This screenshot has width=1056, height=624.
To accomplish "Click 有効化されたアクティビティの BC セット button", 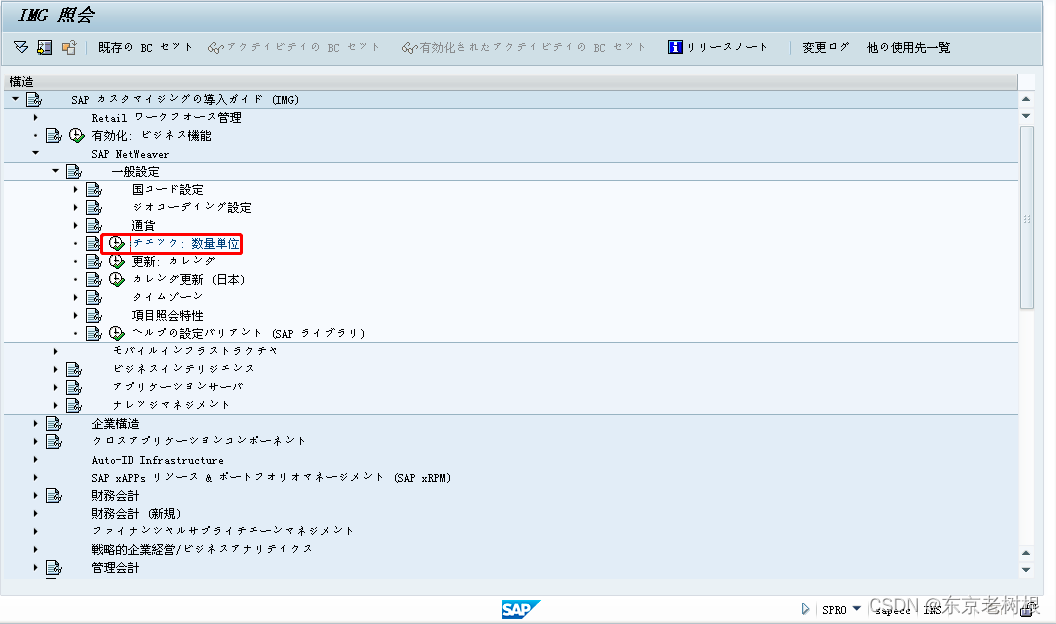I will coord(523,47).
